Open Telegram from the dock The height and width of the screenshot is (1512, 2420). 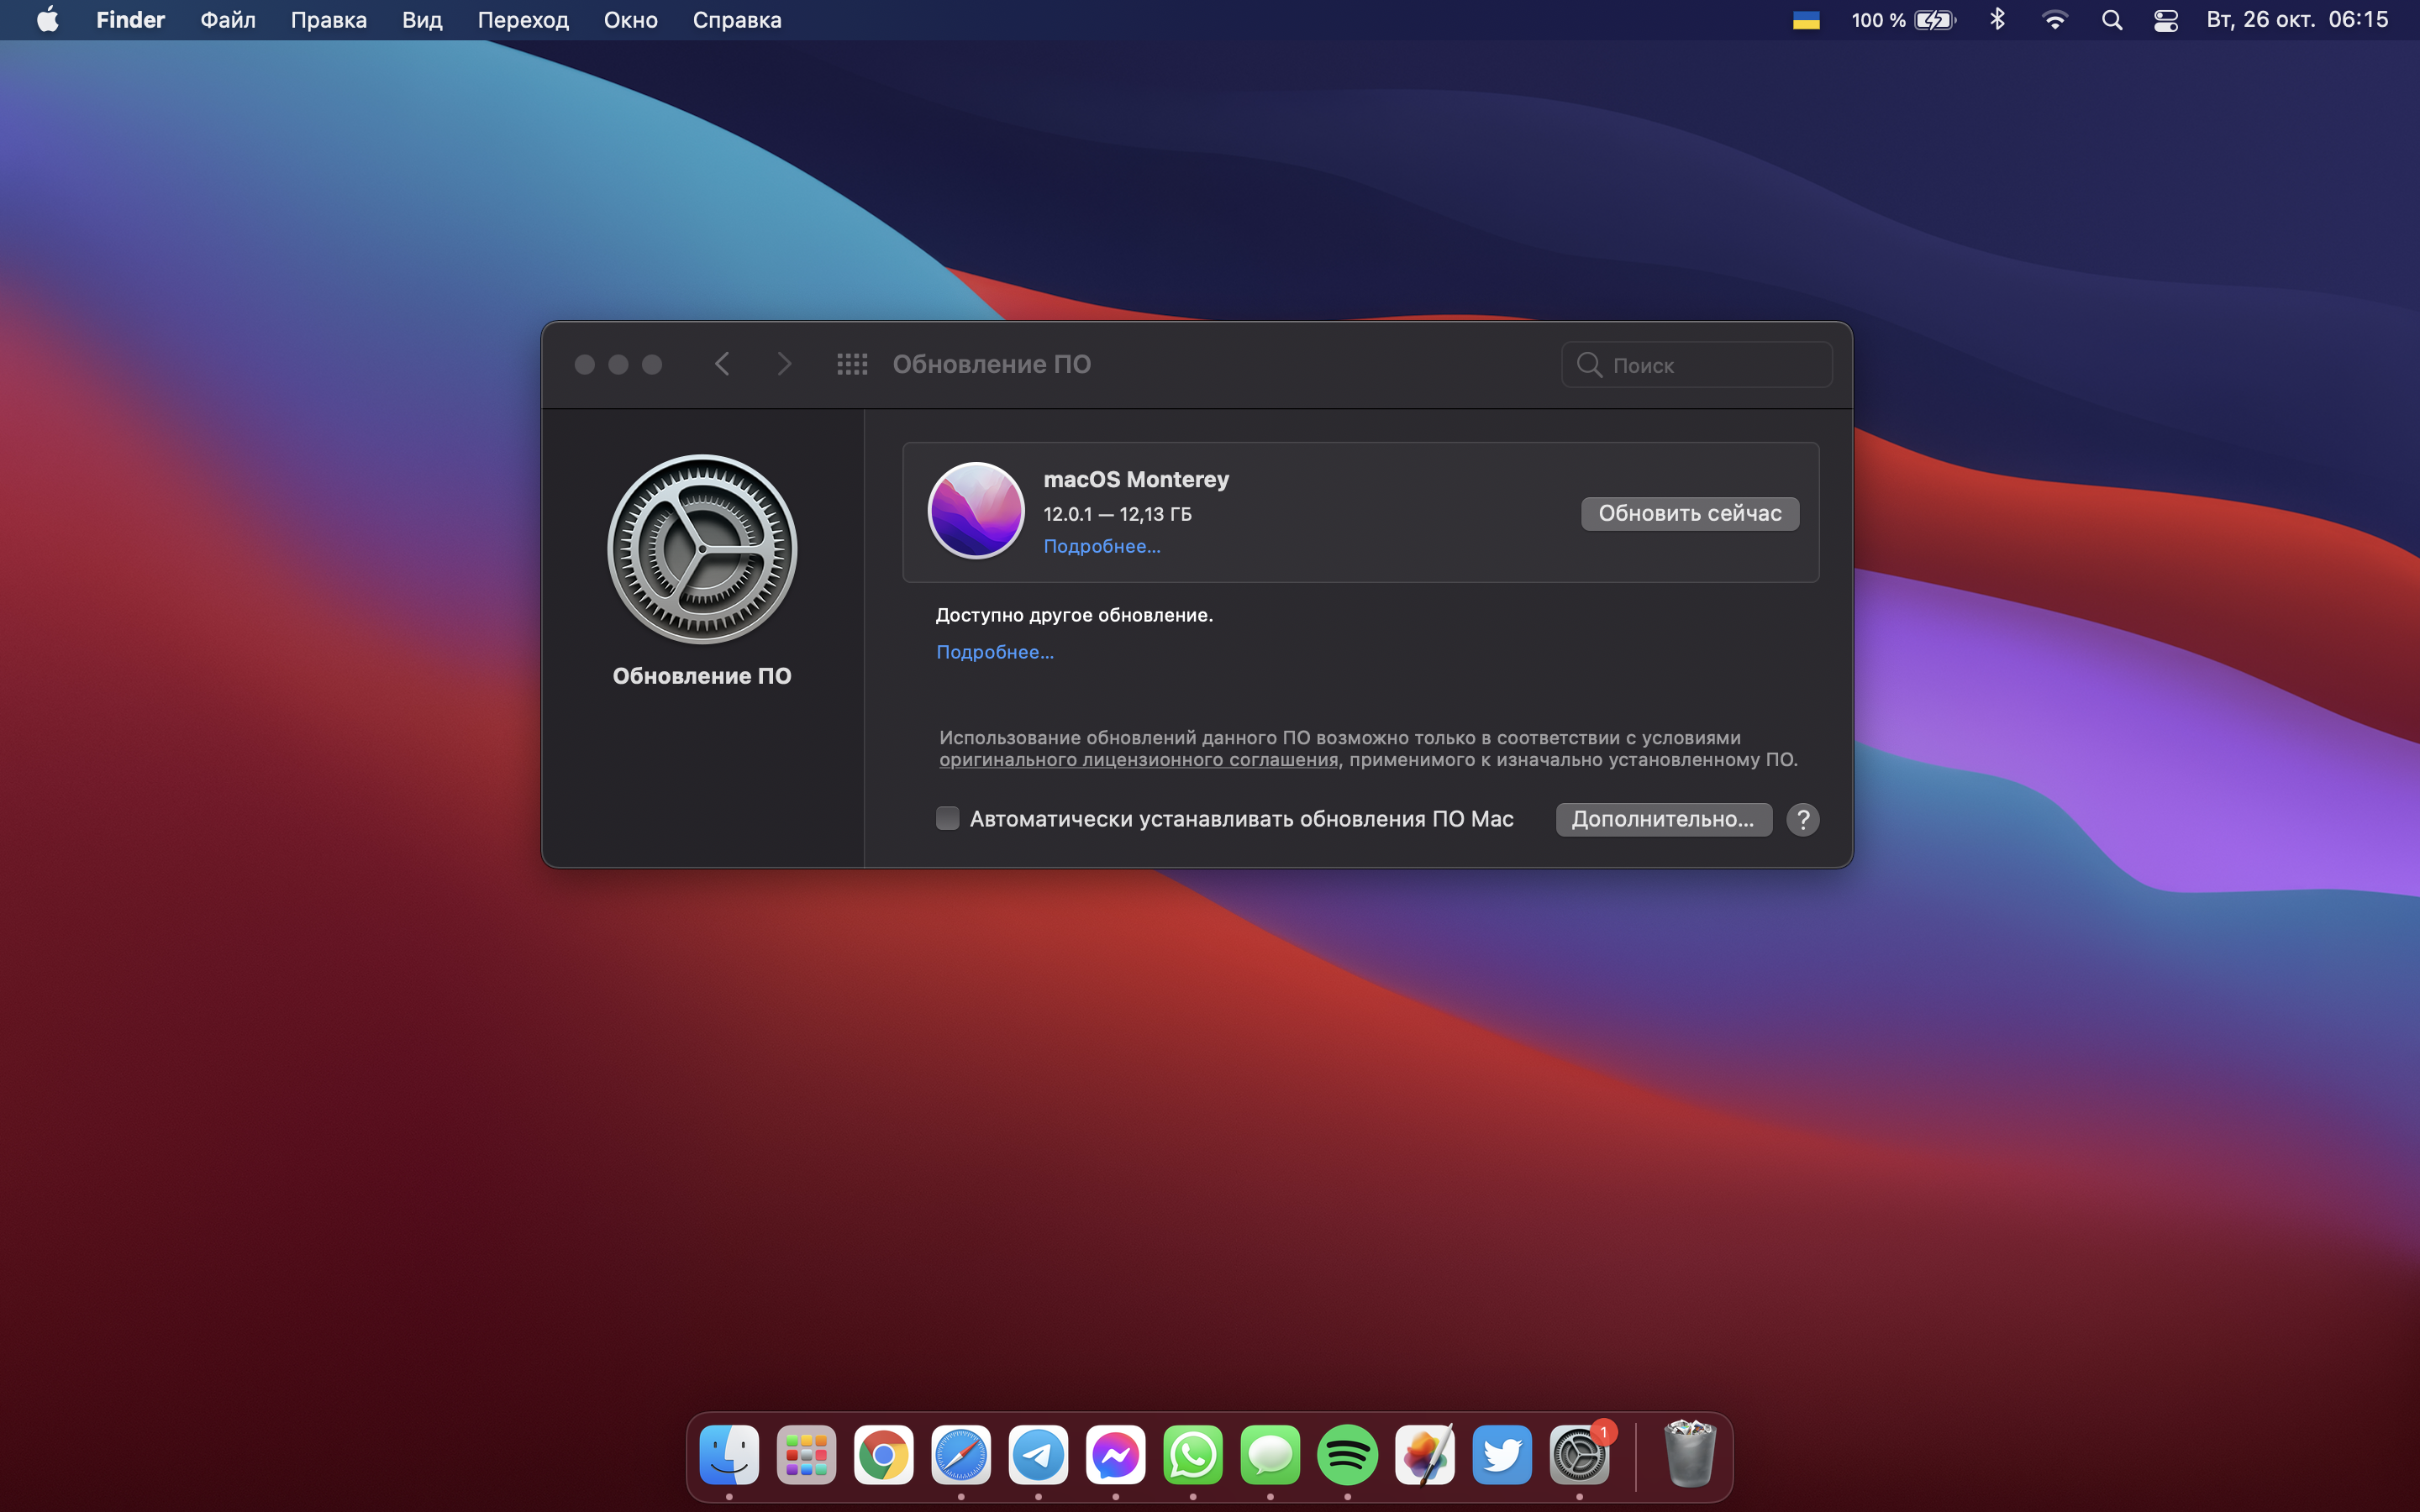(1038, 1455)
